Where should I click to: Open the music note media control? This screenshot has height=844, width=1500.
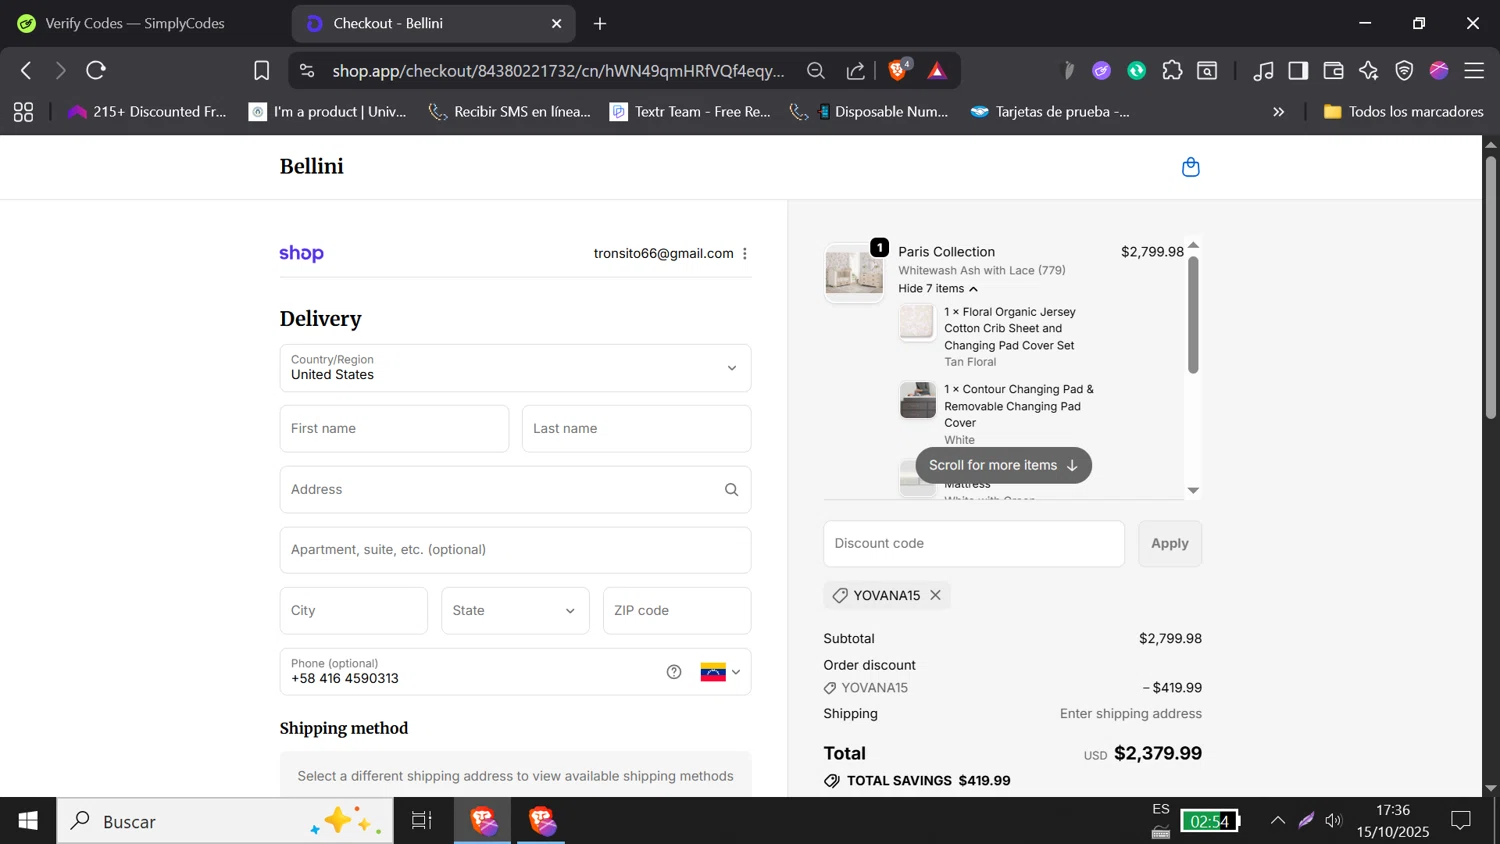1263,70
